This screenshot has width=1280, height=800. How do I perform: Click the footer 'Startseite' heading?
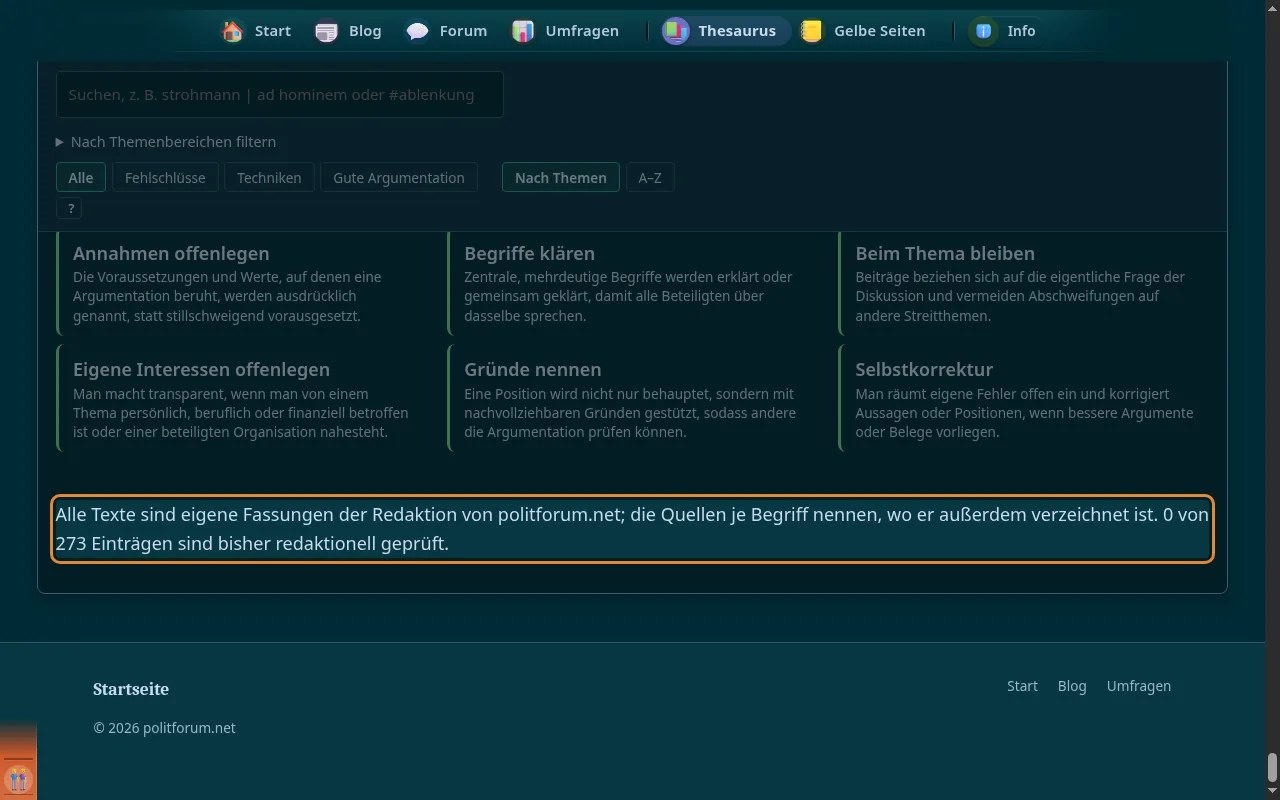pos(131,689)
